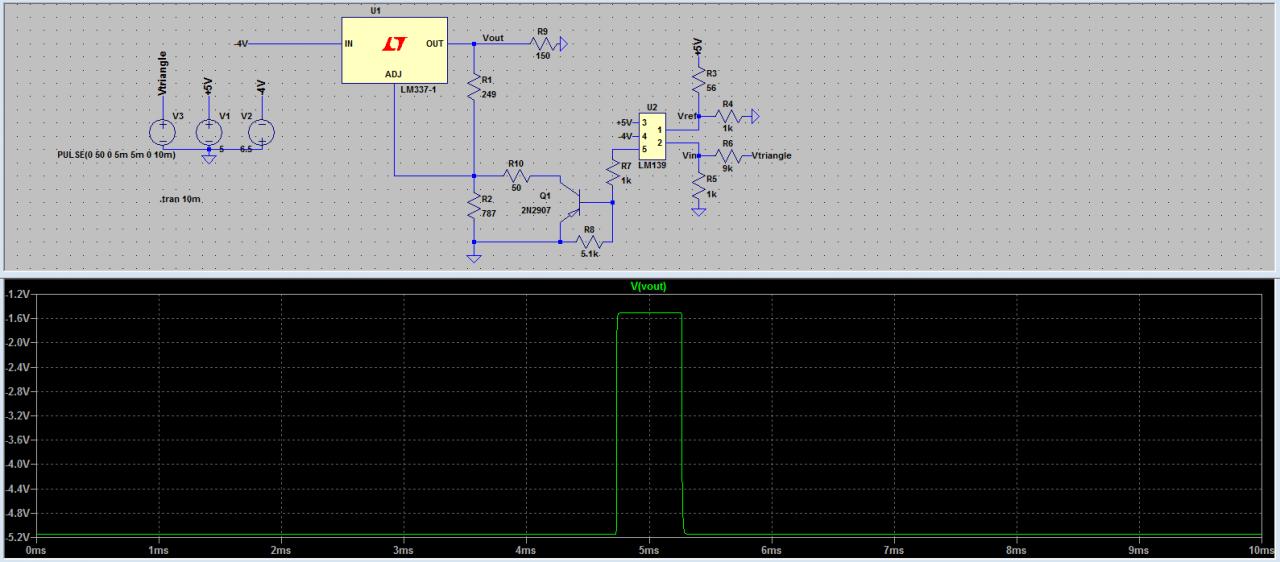
Task: Click the 10ms time axis label
Action: [x=1262, y=550]
